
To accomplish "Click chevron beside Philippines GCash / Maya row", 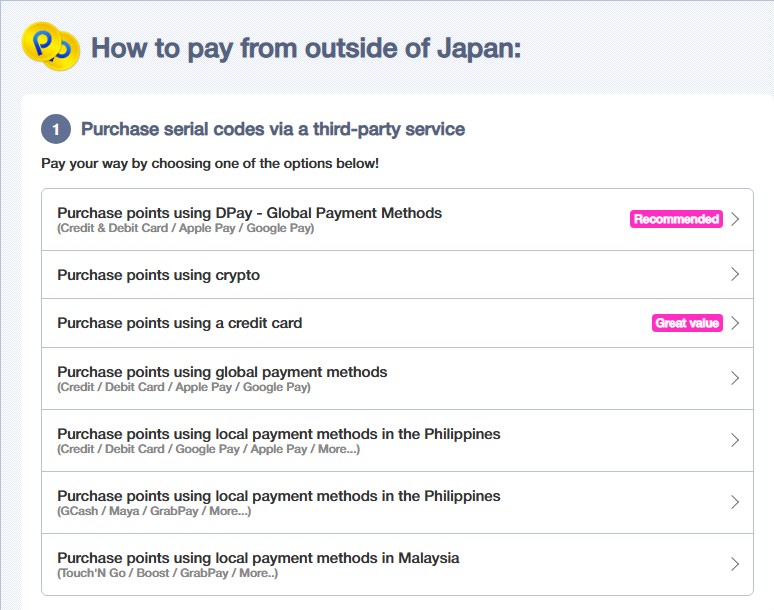I will (735, 502).
